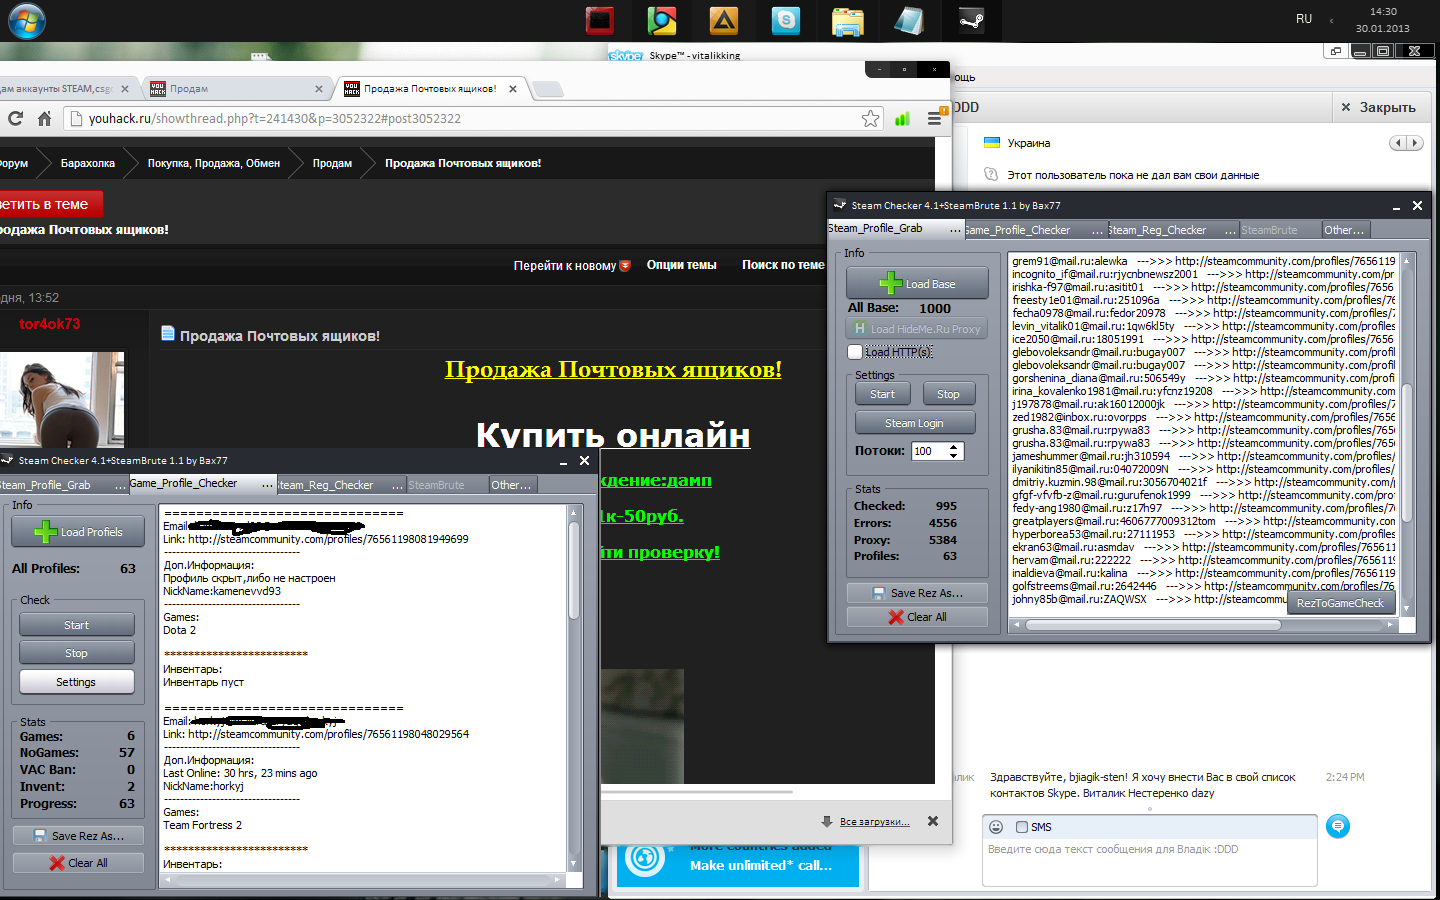
Task: Click the Skype taskbar icon
Action: [786, 20]
